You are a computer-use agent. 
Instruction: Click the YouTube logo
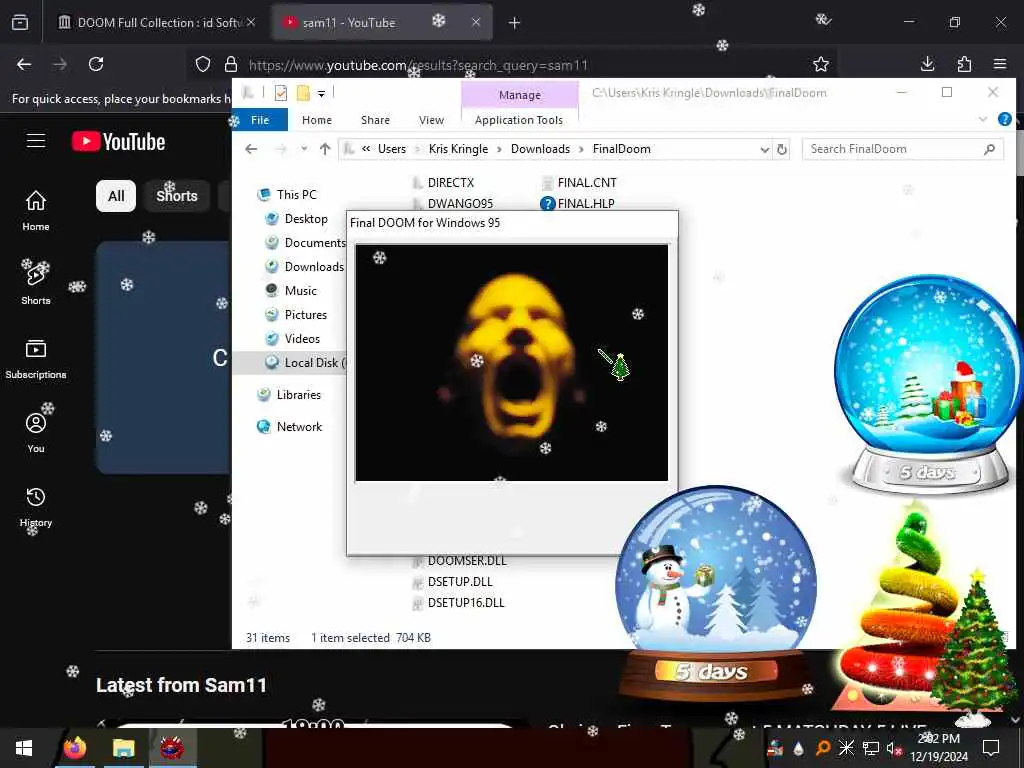(x=118, y=141)
